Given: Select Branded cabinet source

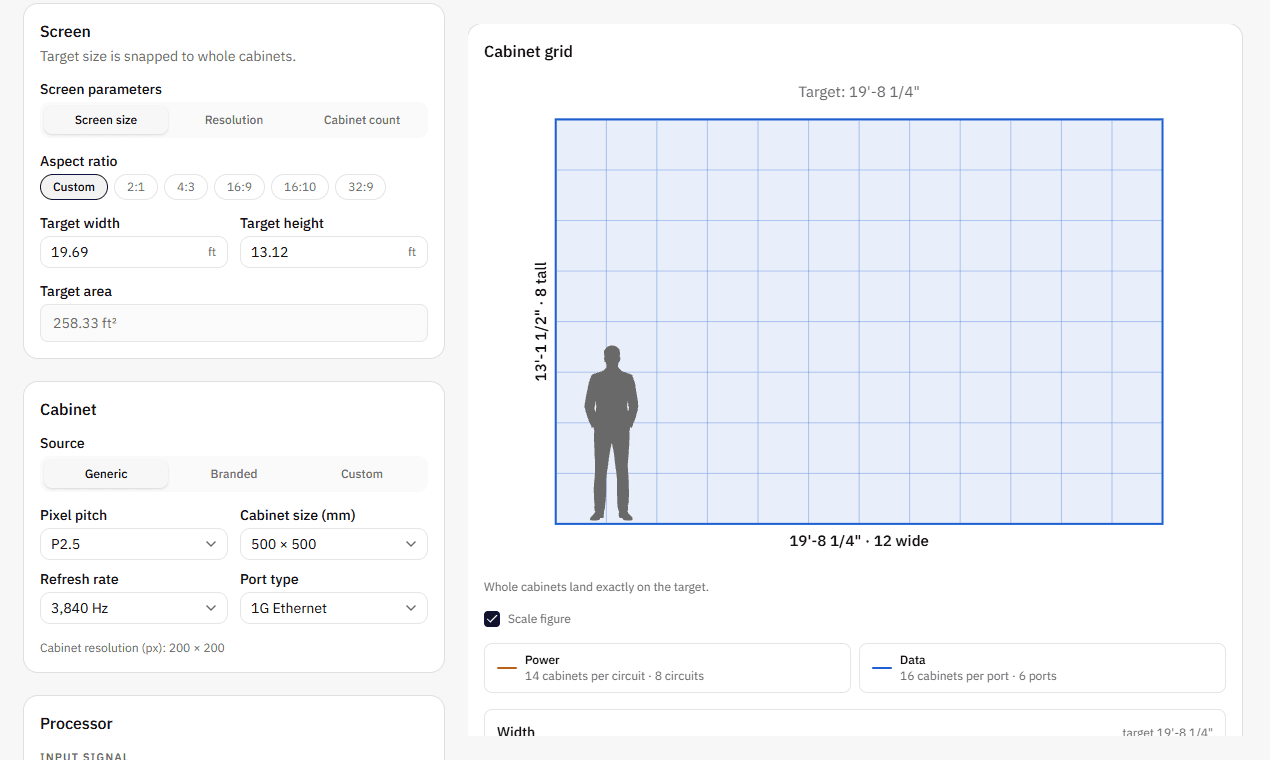Looking at the screenshot, I should click(234, 474).
